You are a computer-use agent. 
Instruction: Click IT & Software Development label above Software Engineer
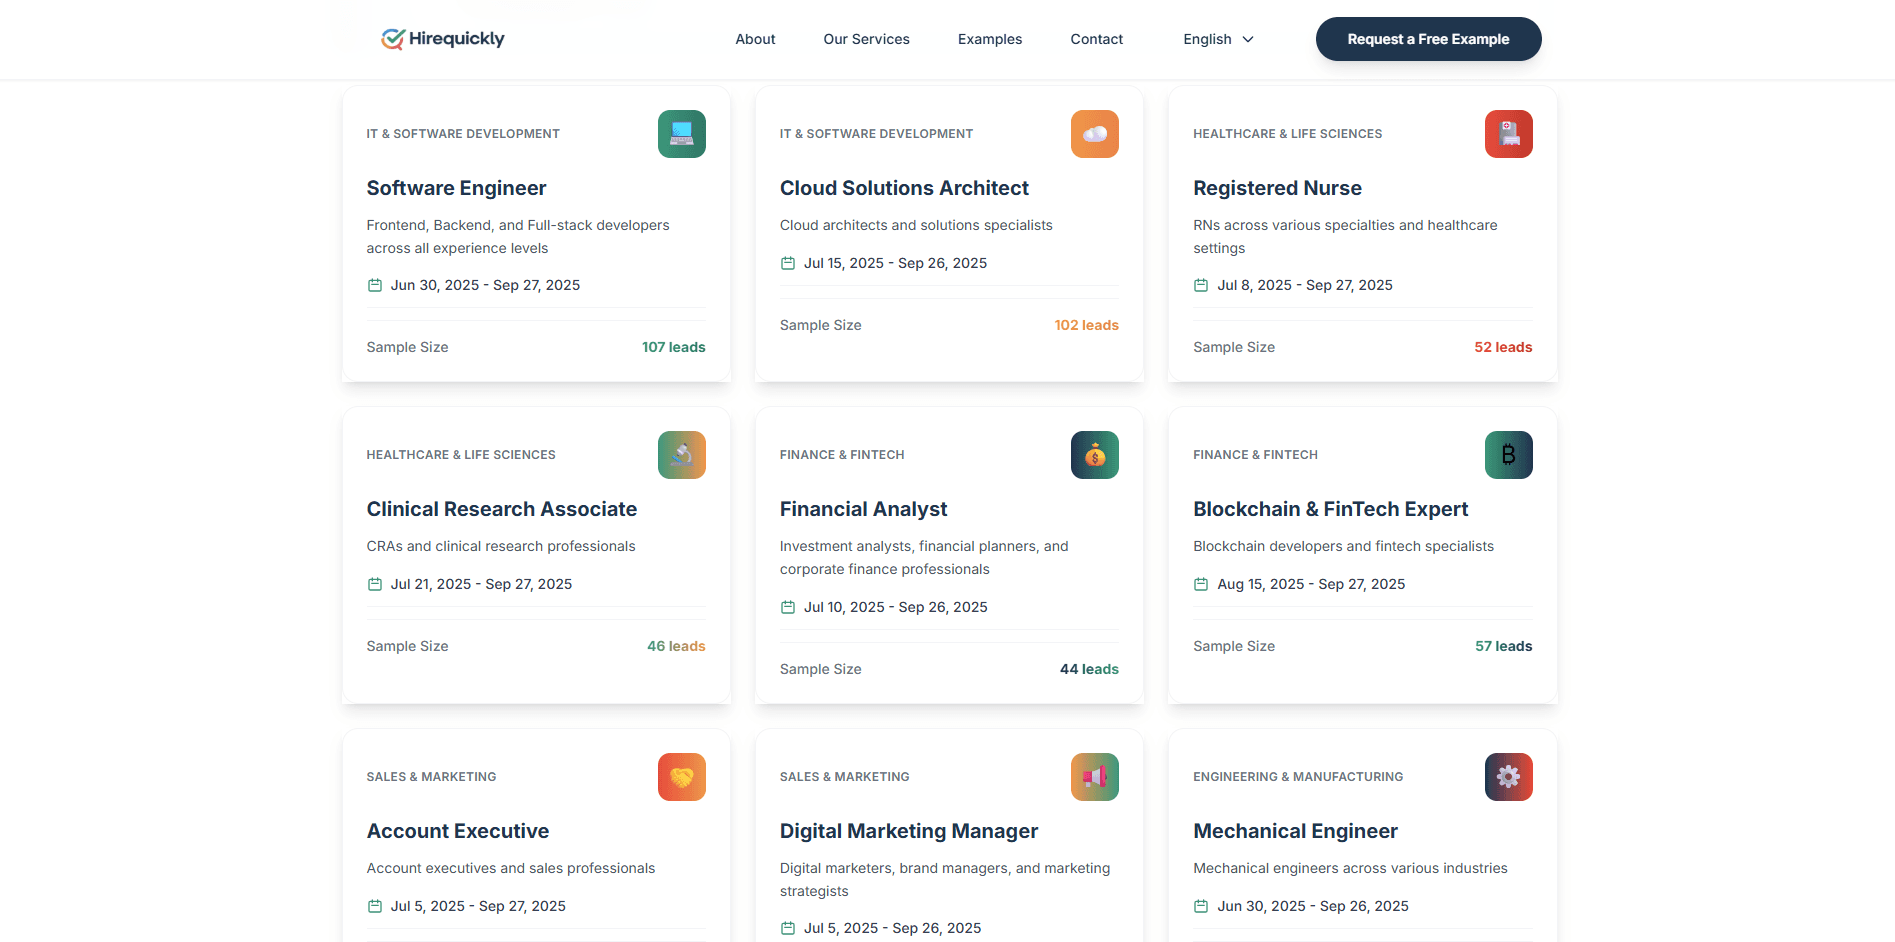tap(463, 134)
